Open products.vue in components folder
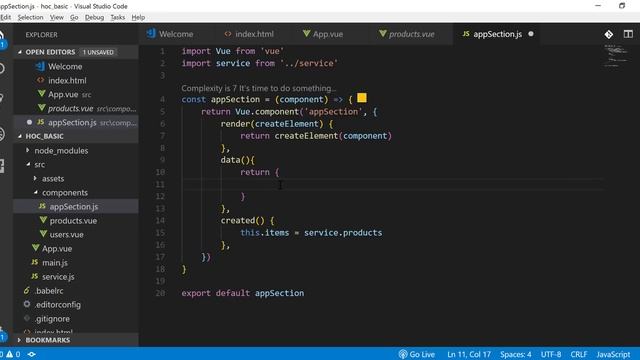Image resolution: width=640 pixels, height=360 pixels. point(76,220)
